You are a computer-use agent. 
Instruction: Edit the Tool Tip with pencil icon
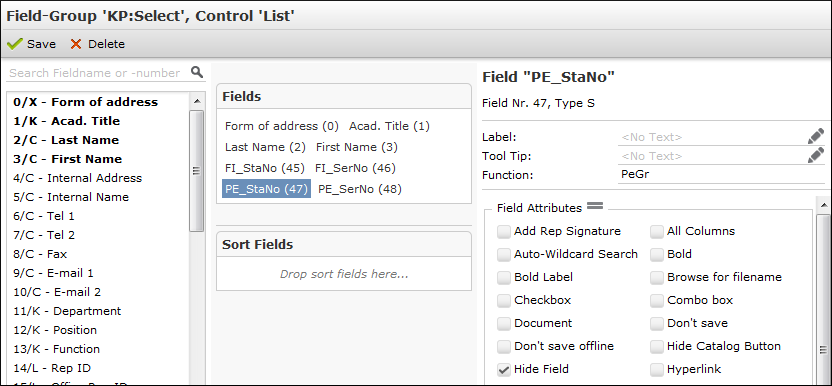click(x=816, y=156)
